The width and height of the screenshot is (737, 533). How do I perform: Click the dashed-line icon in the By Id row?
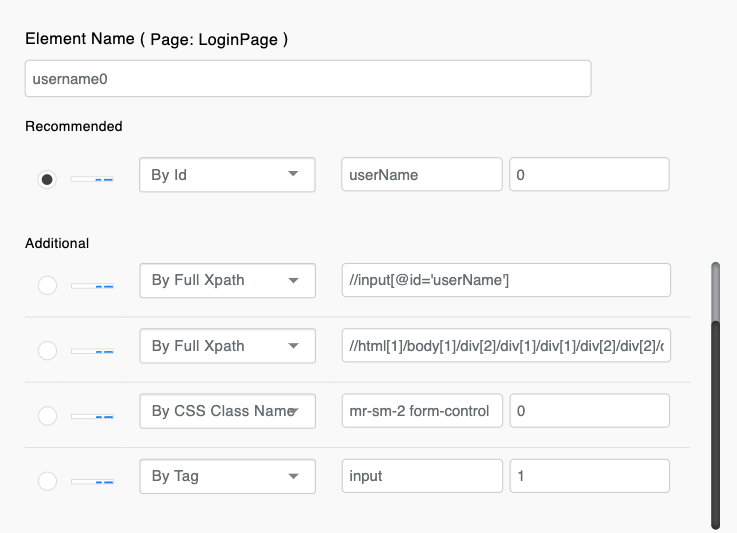92,179
